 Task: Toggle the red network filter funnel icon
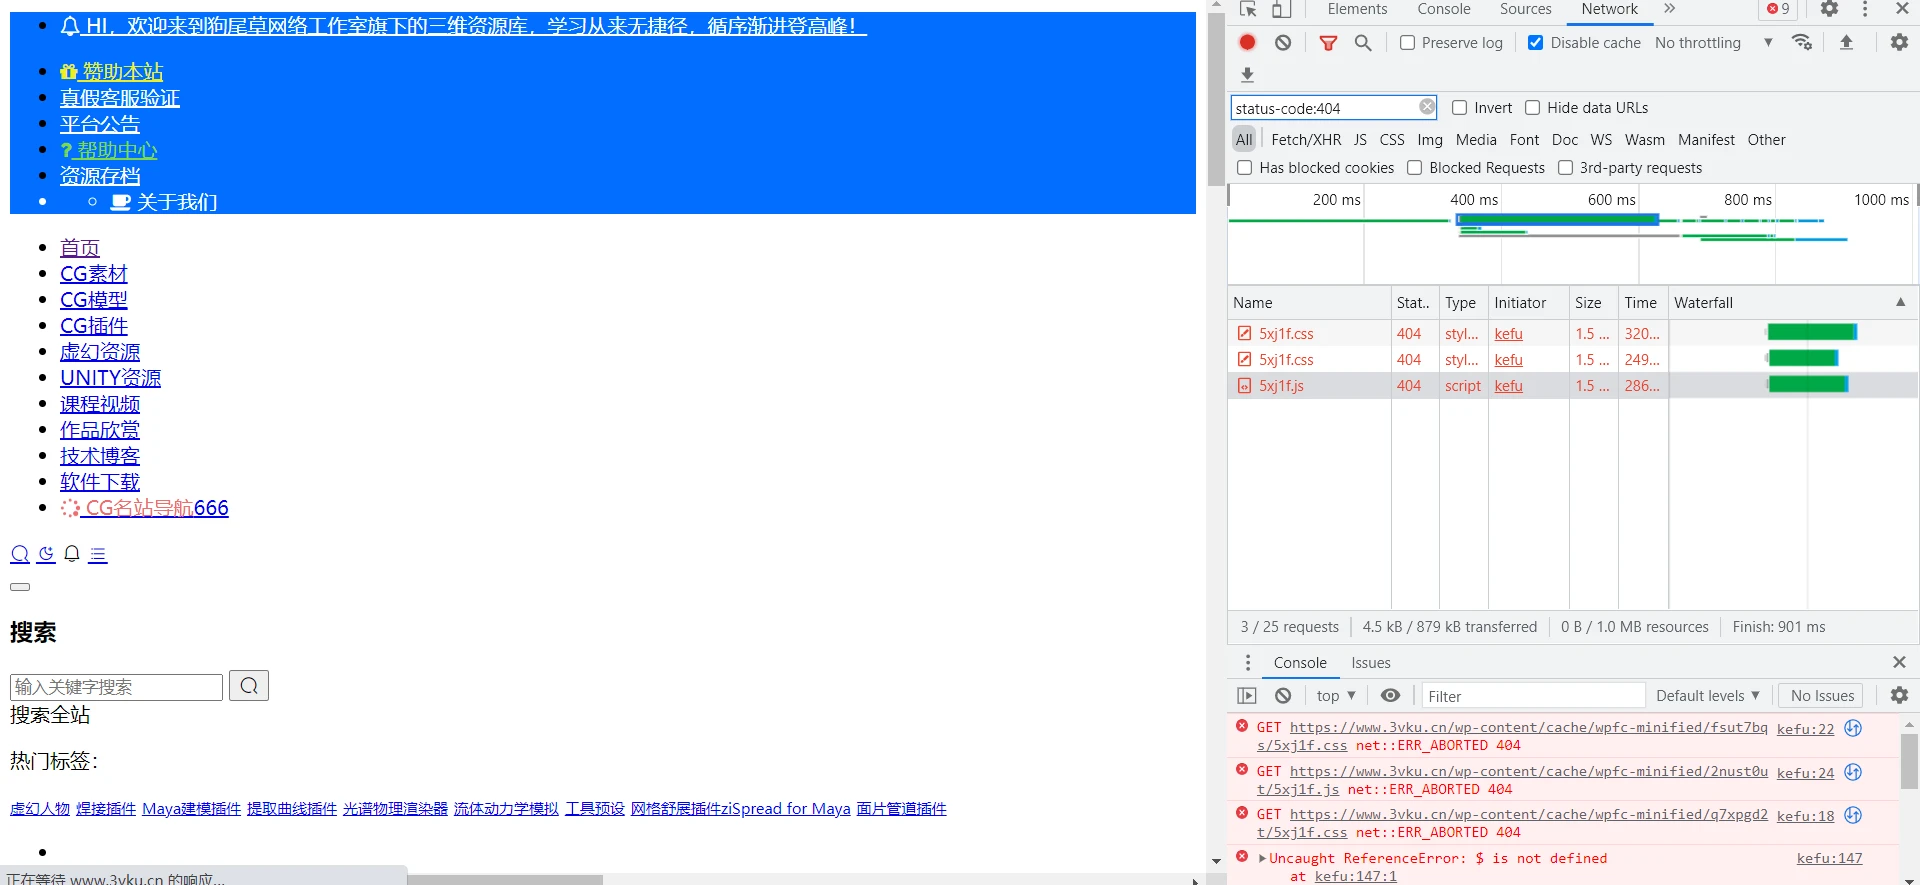[x=1328, y=43]
